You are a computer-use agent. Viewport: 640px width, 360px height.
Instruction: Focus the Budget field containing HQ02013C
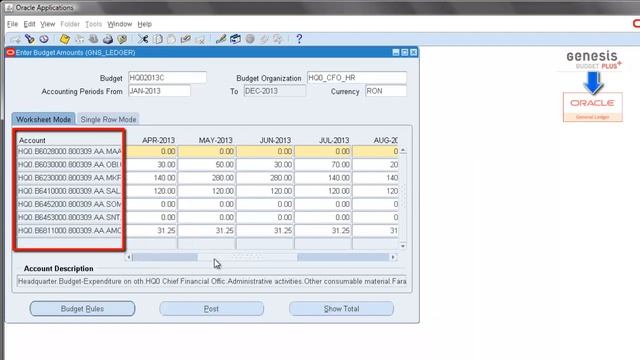click(x=167, y=78)
